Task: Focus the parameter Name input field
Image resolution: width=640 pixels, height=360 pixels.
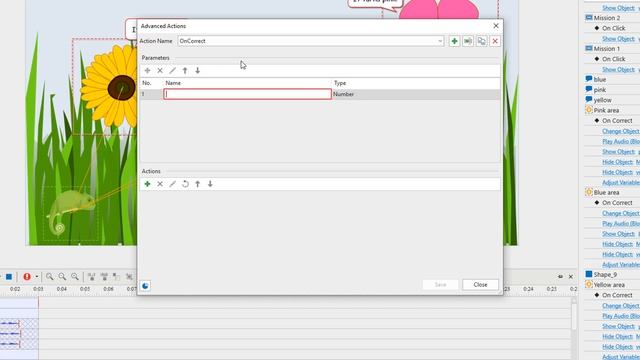Action: click(x=247, y=94)
